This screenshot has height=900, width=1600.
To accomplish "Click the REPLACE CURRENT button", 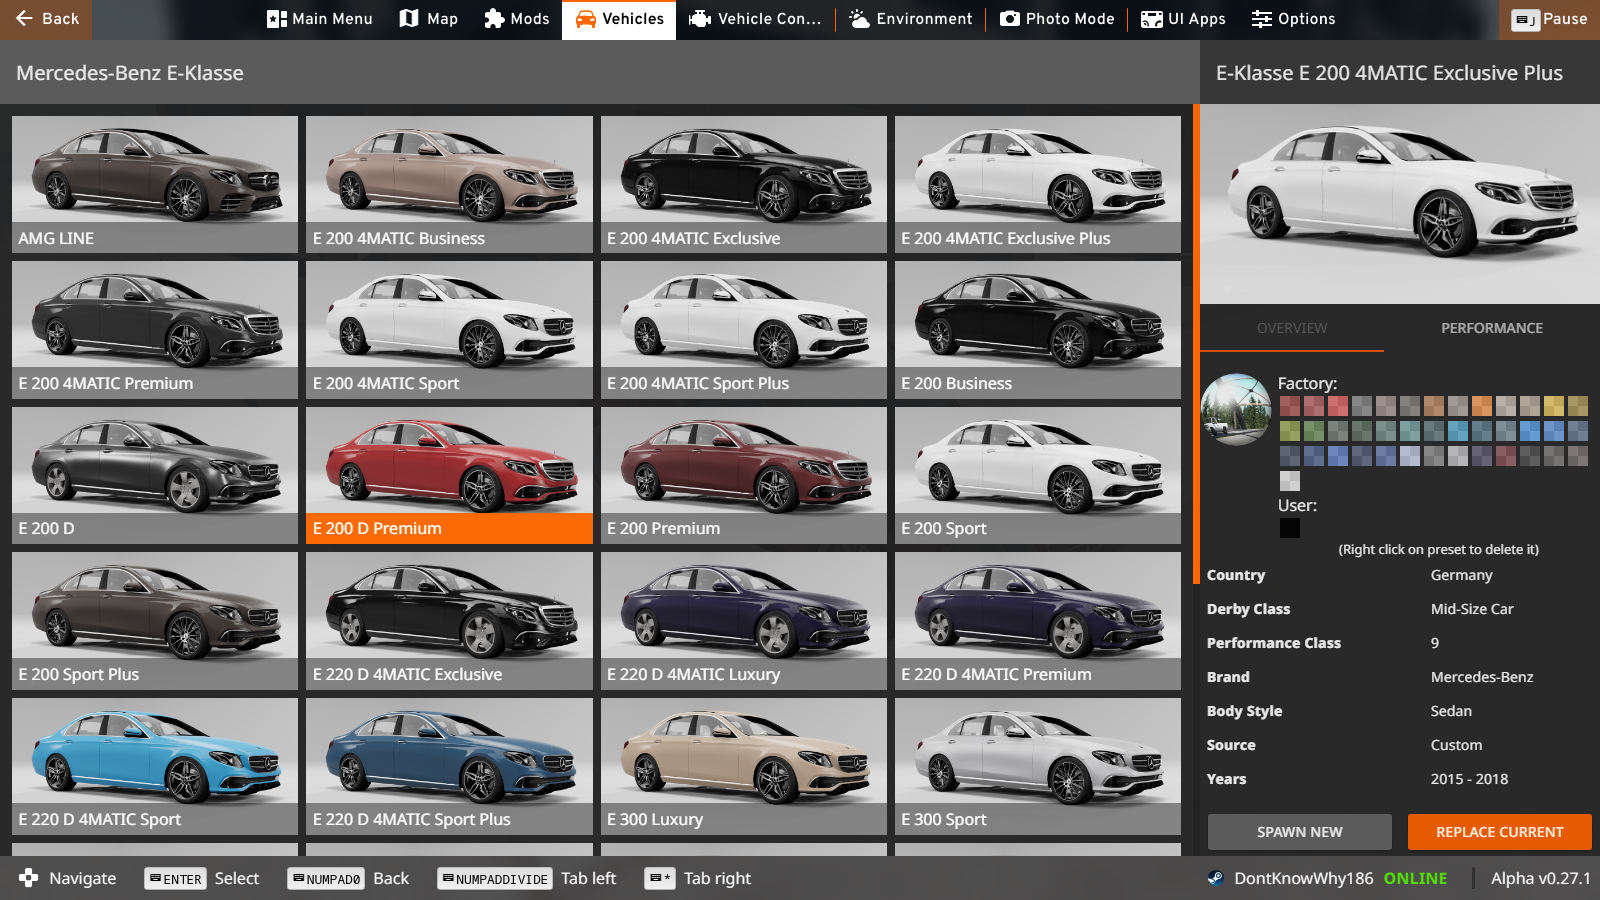I will (x=1499, y=832).
